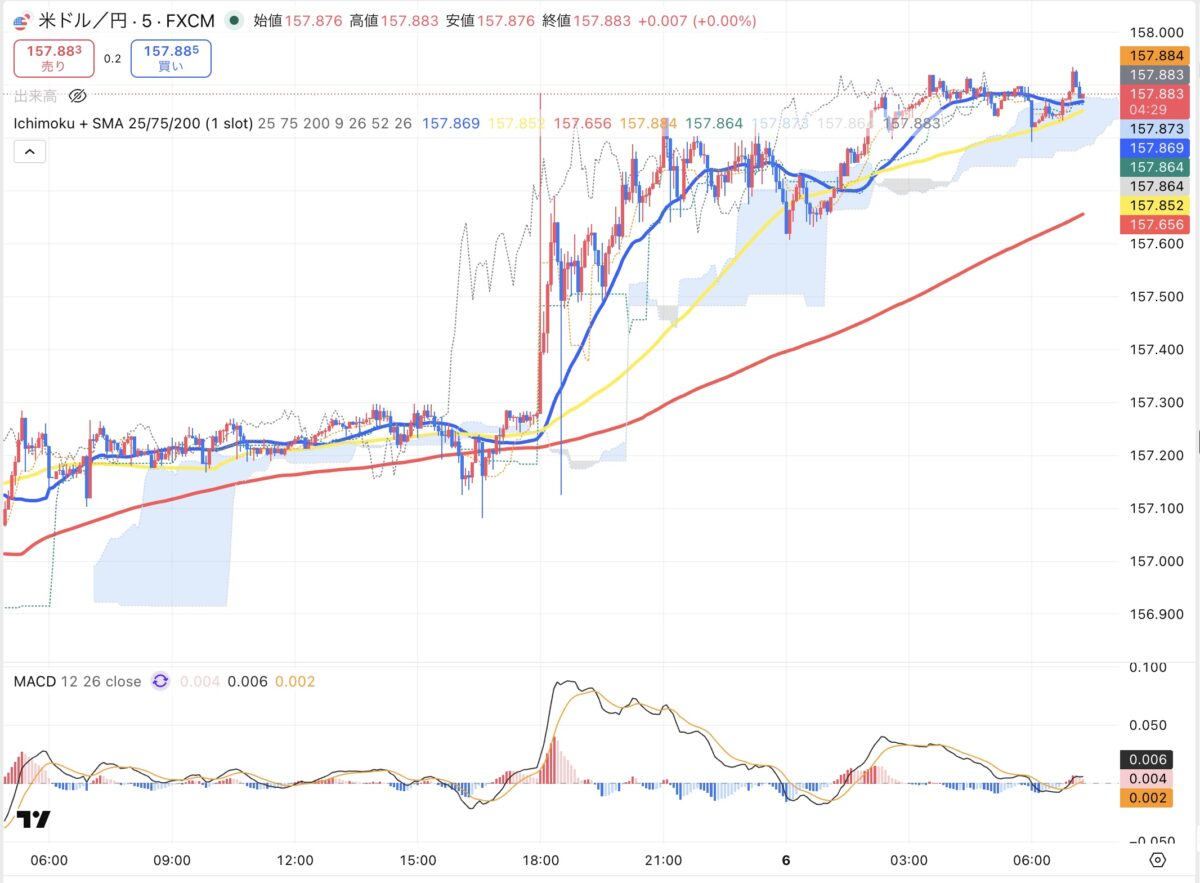Click the 157.300 price scale label
Image resolution: width=1200 pixels, height=883 pixels.
click(1157, 403)
